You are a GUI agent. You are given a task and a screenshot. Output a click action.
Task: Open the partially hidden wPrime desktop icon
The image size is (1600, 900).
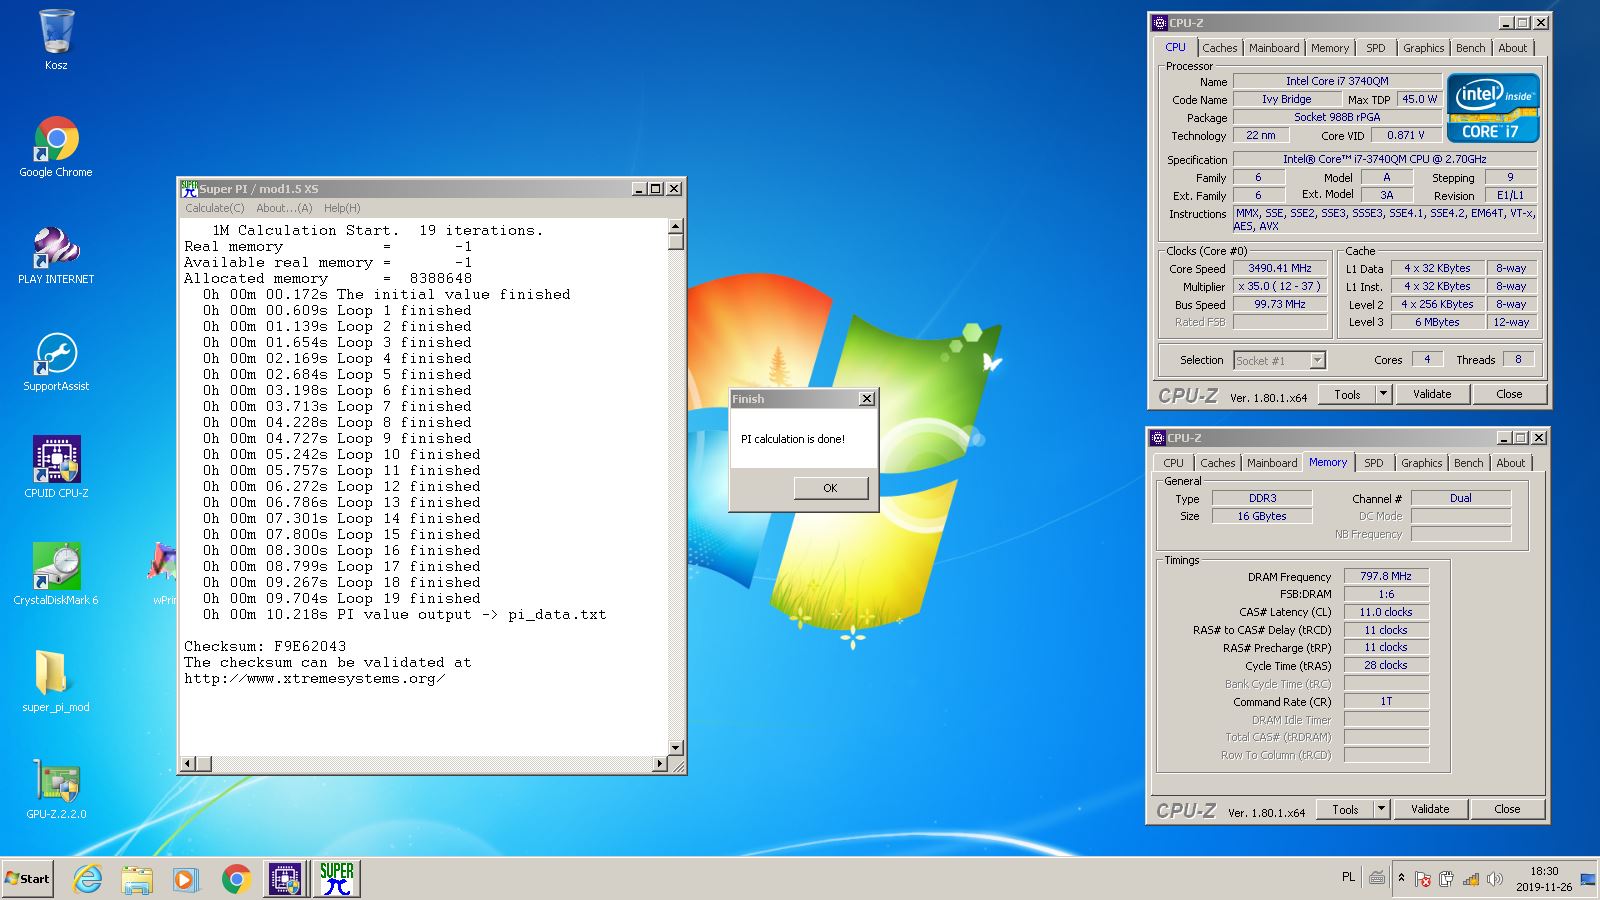point(163,575)
